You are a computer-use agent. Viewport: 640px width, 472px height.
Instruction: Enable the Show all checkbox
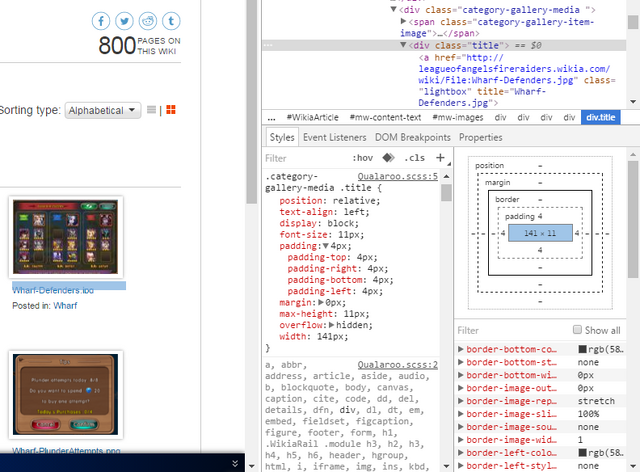(x=577, y=330)
